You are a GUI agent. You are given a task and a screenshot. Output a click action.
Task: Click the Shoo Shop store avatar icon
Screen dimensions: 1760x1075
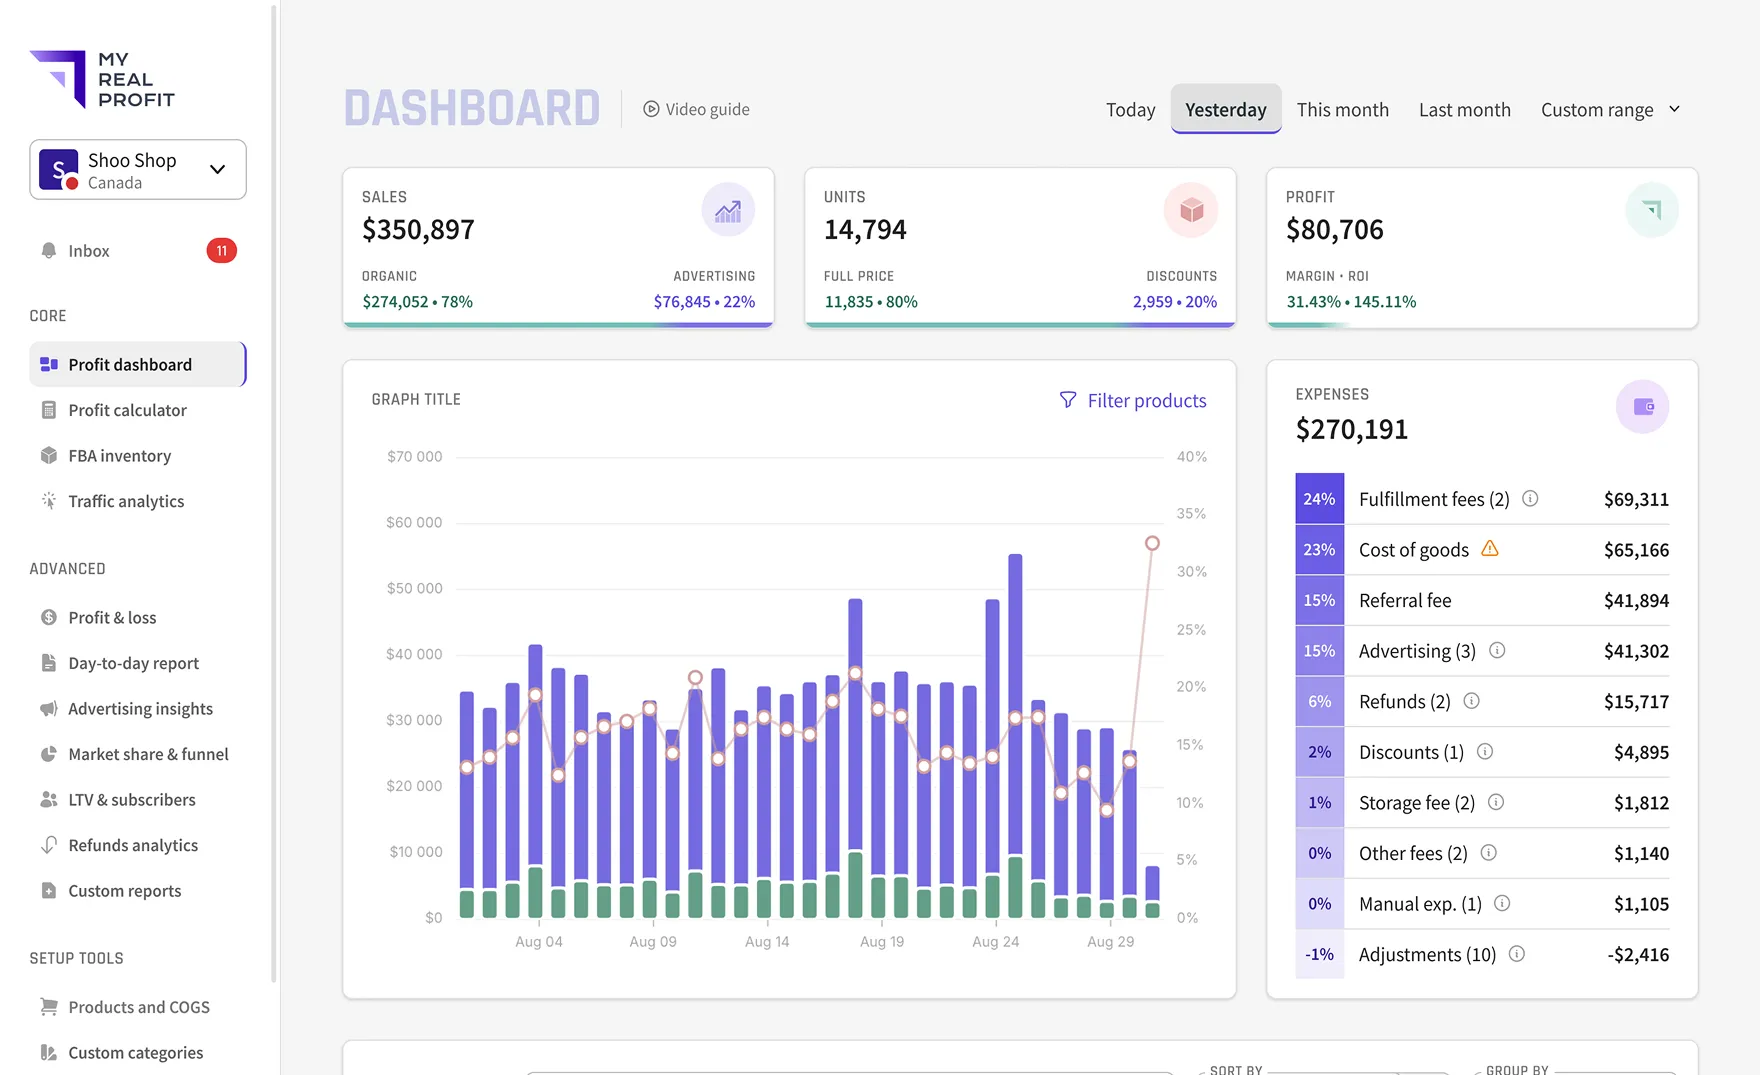coord(58,170)
